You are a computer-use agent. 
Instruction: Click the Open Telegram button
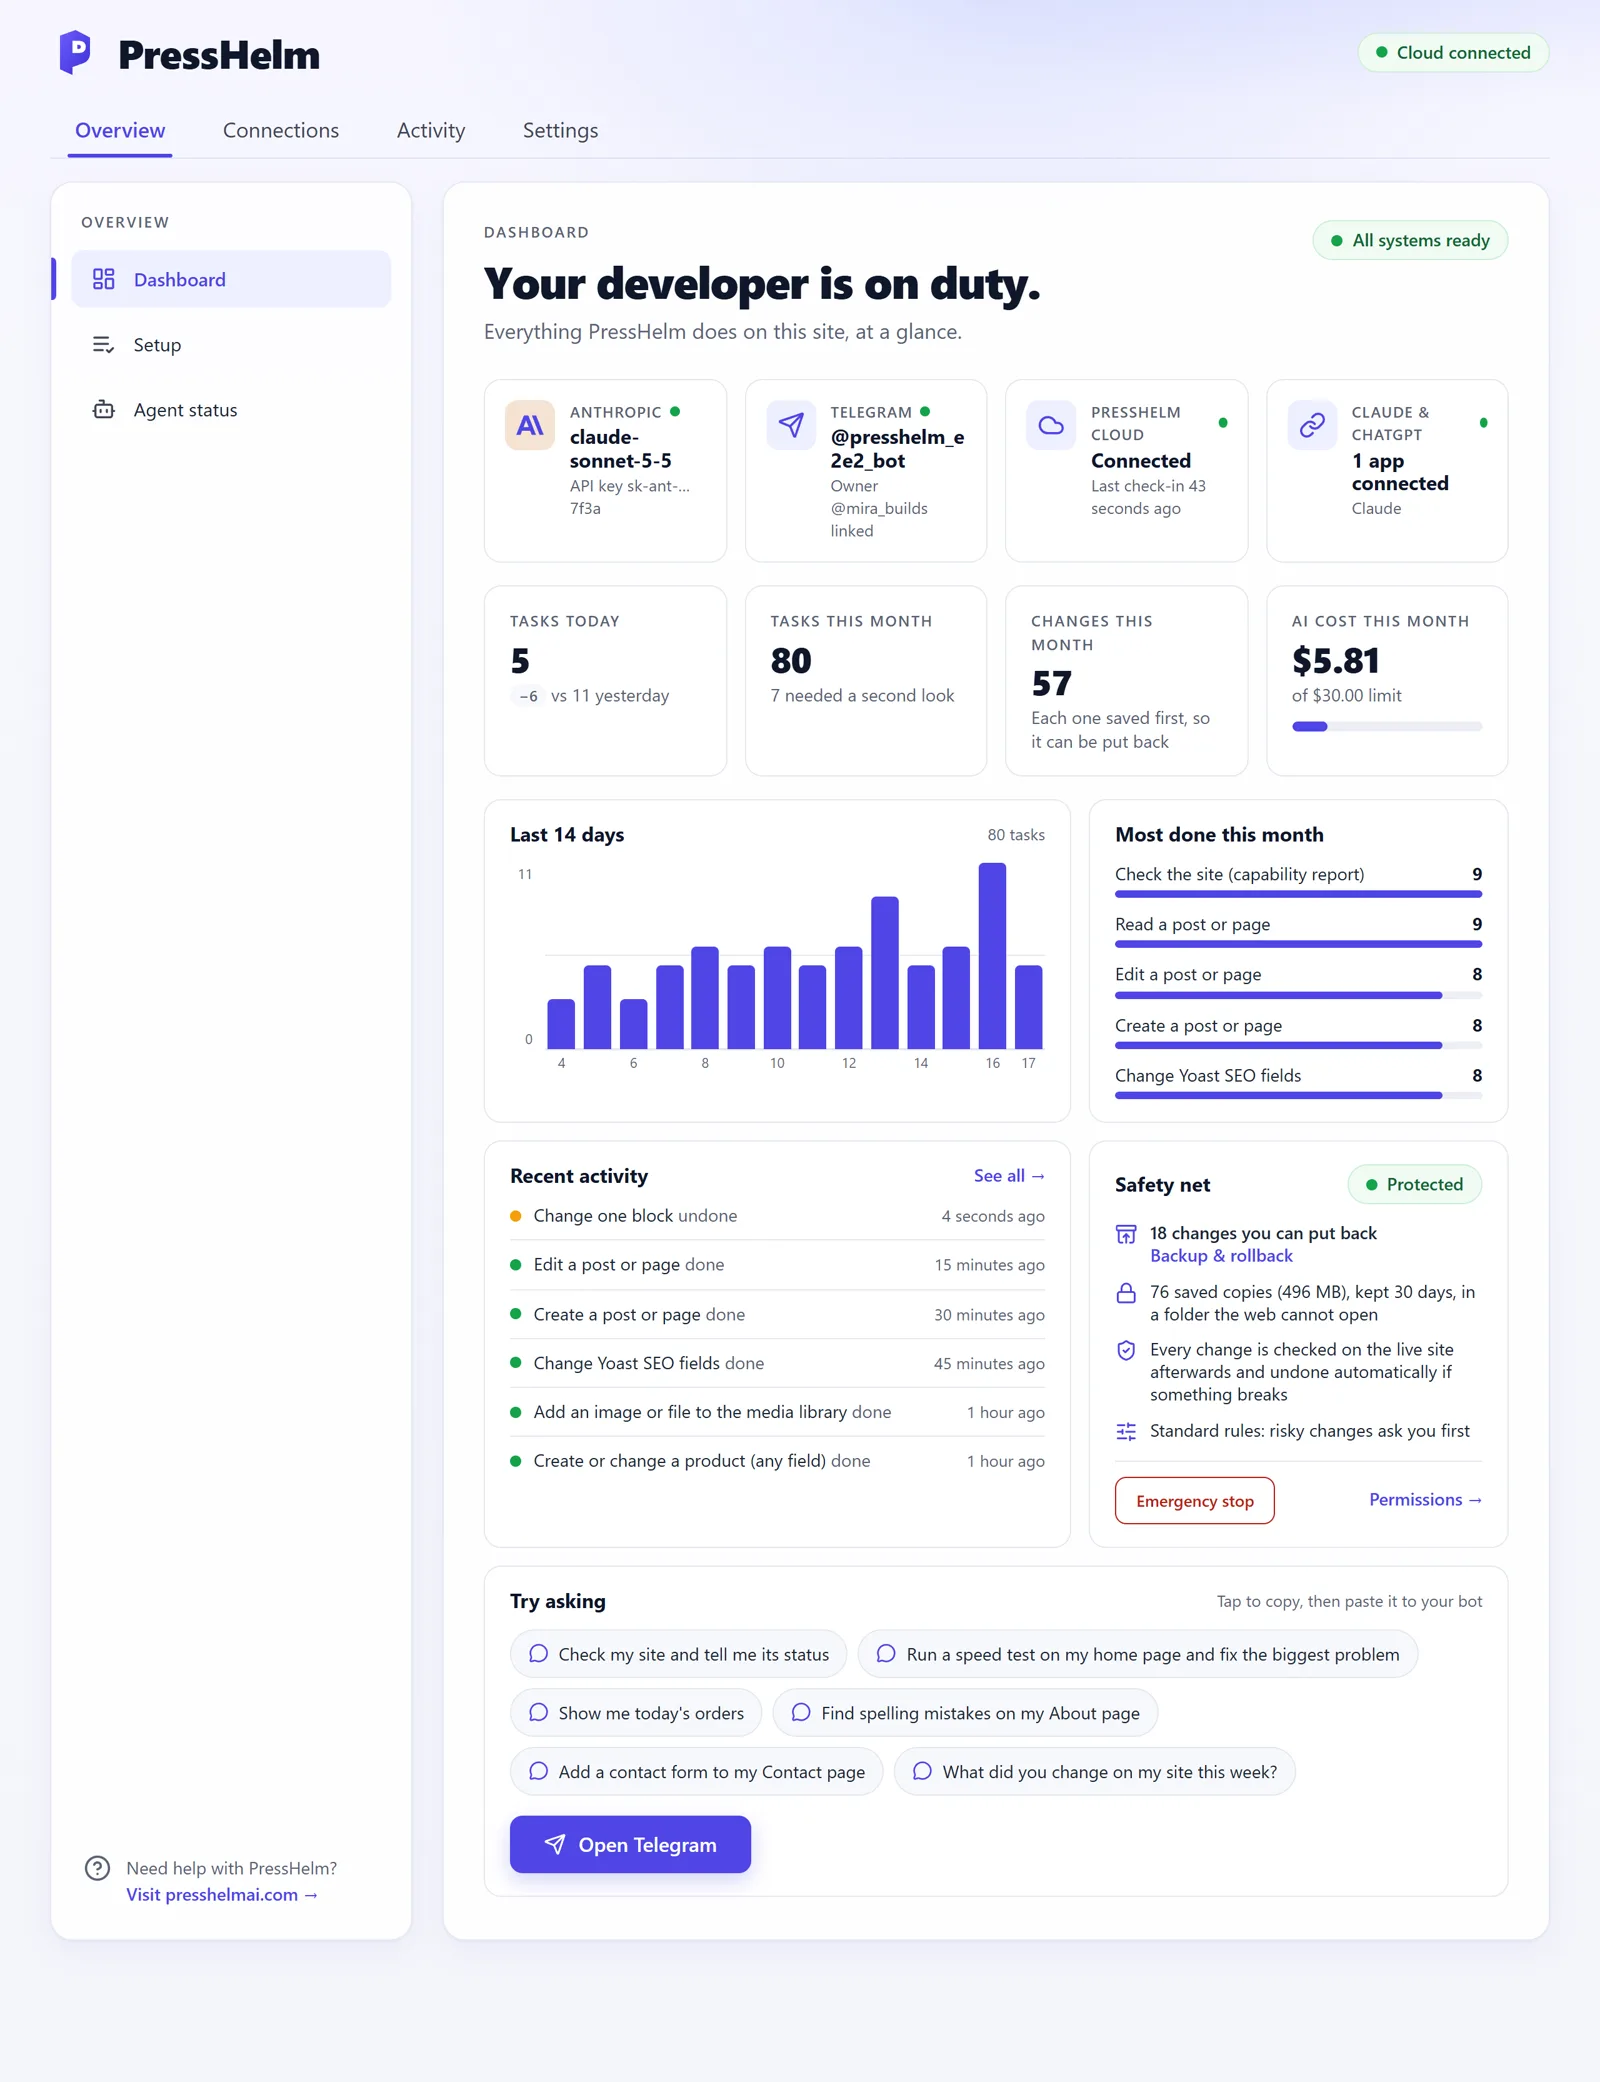point(630,1845)
